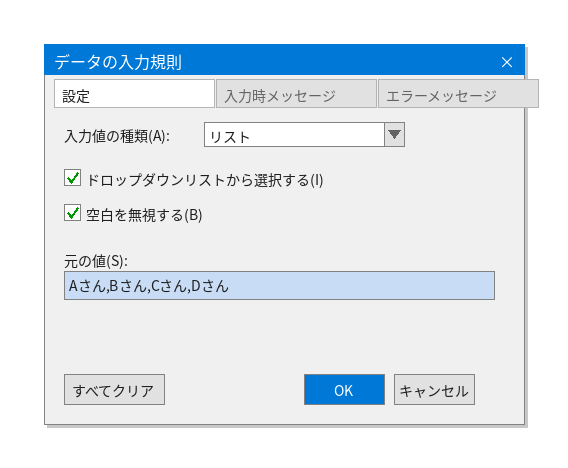Switch to the エラーメッセージ tab
This screenshot has width=568, height=468.
coord(458,94)
